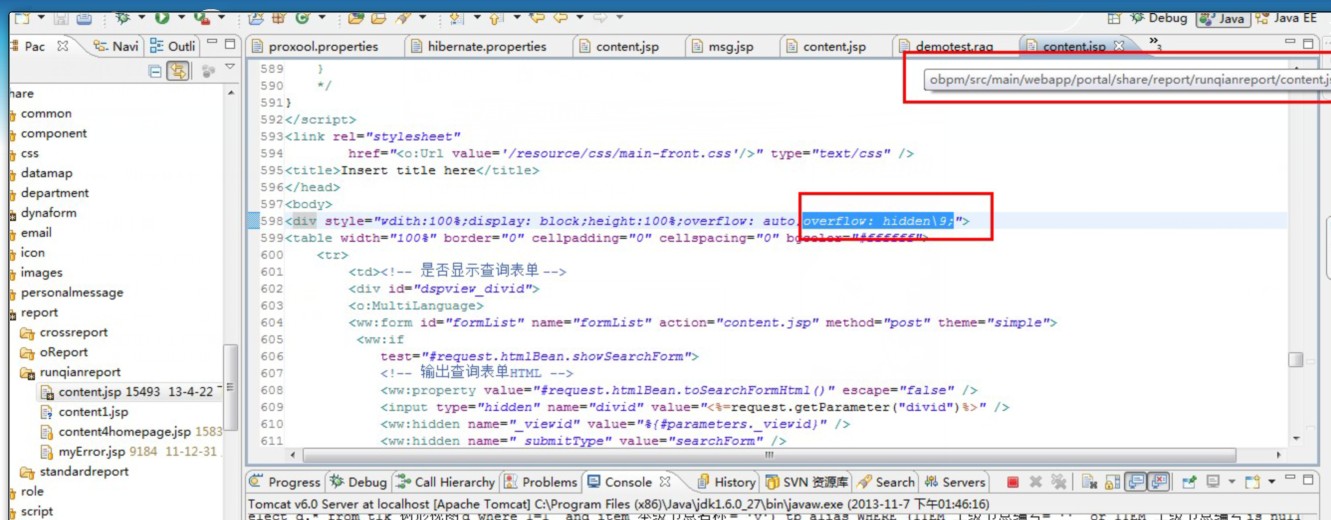Select the runqianreport folder
Viewport: 1331px width, 520px height.
click(70, 373)
